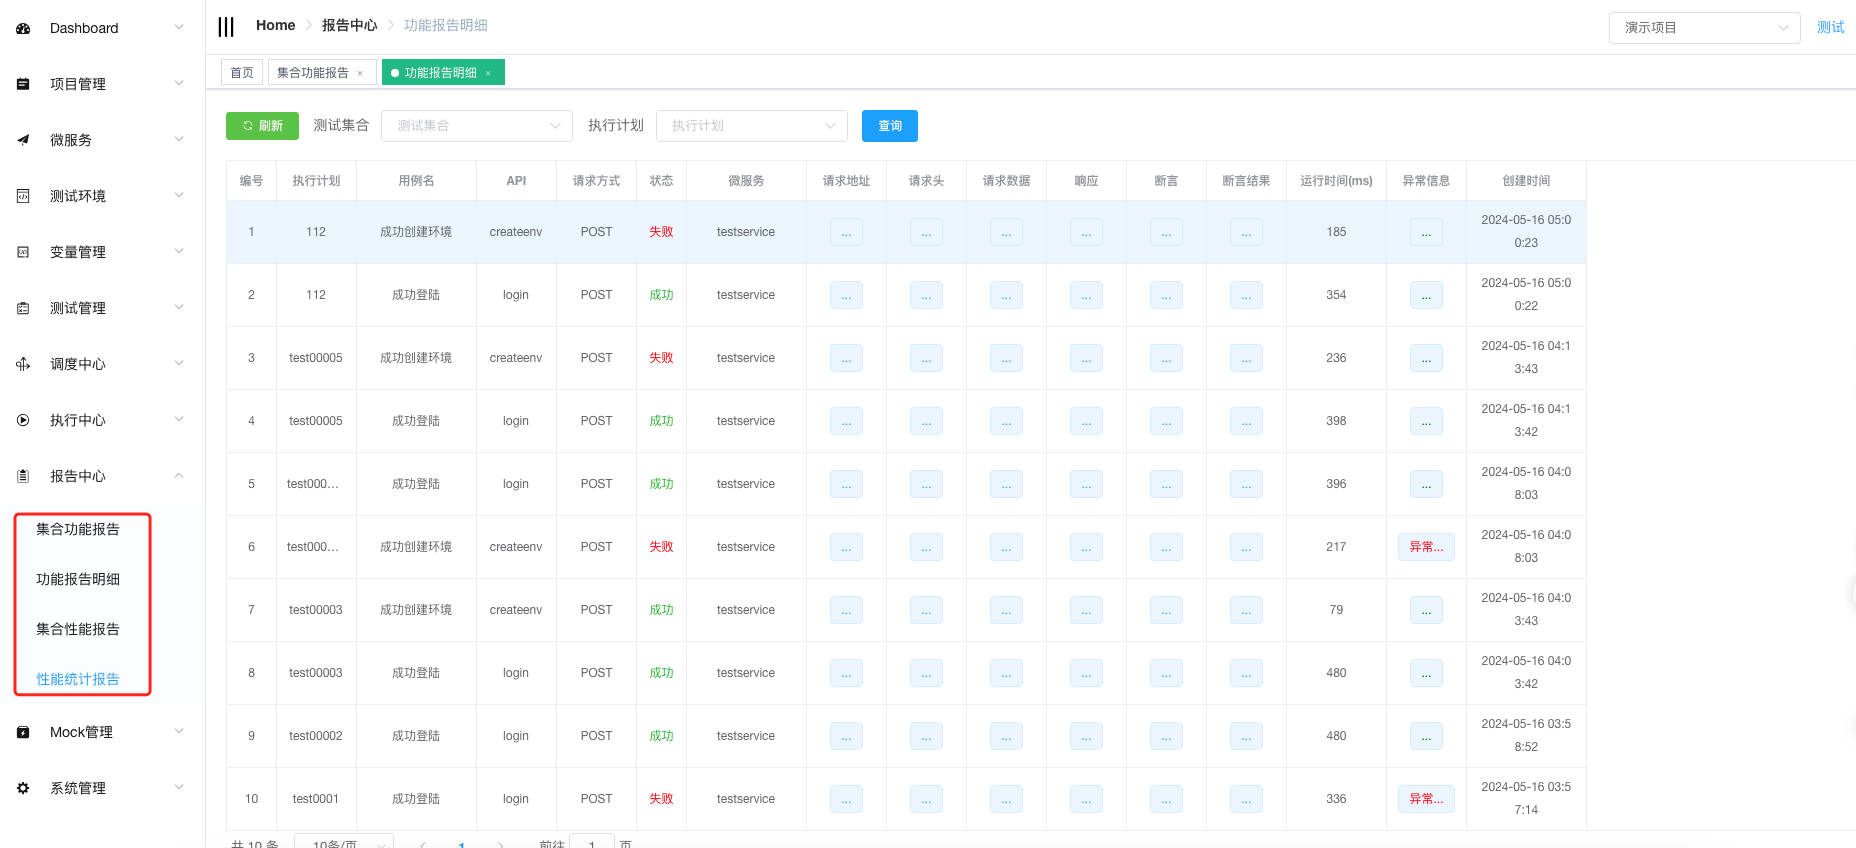Click the green 刷新 button
This screenshot has width=1856, height=848.
point(262,126)
